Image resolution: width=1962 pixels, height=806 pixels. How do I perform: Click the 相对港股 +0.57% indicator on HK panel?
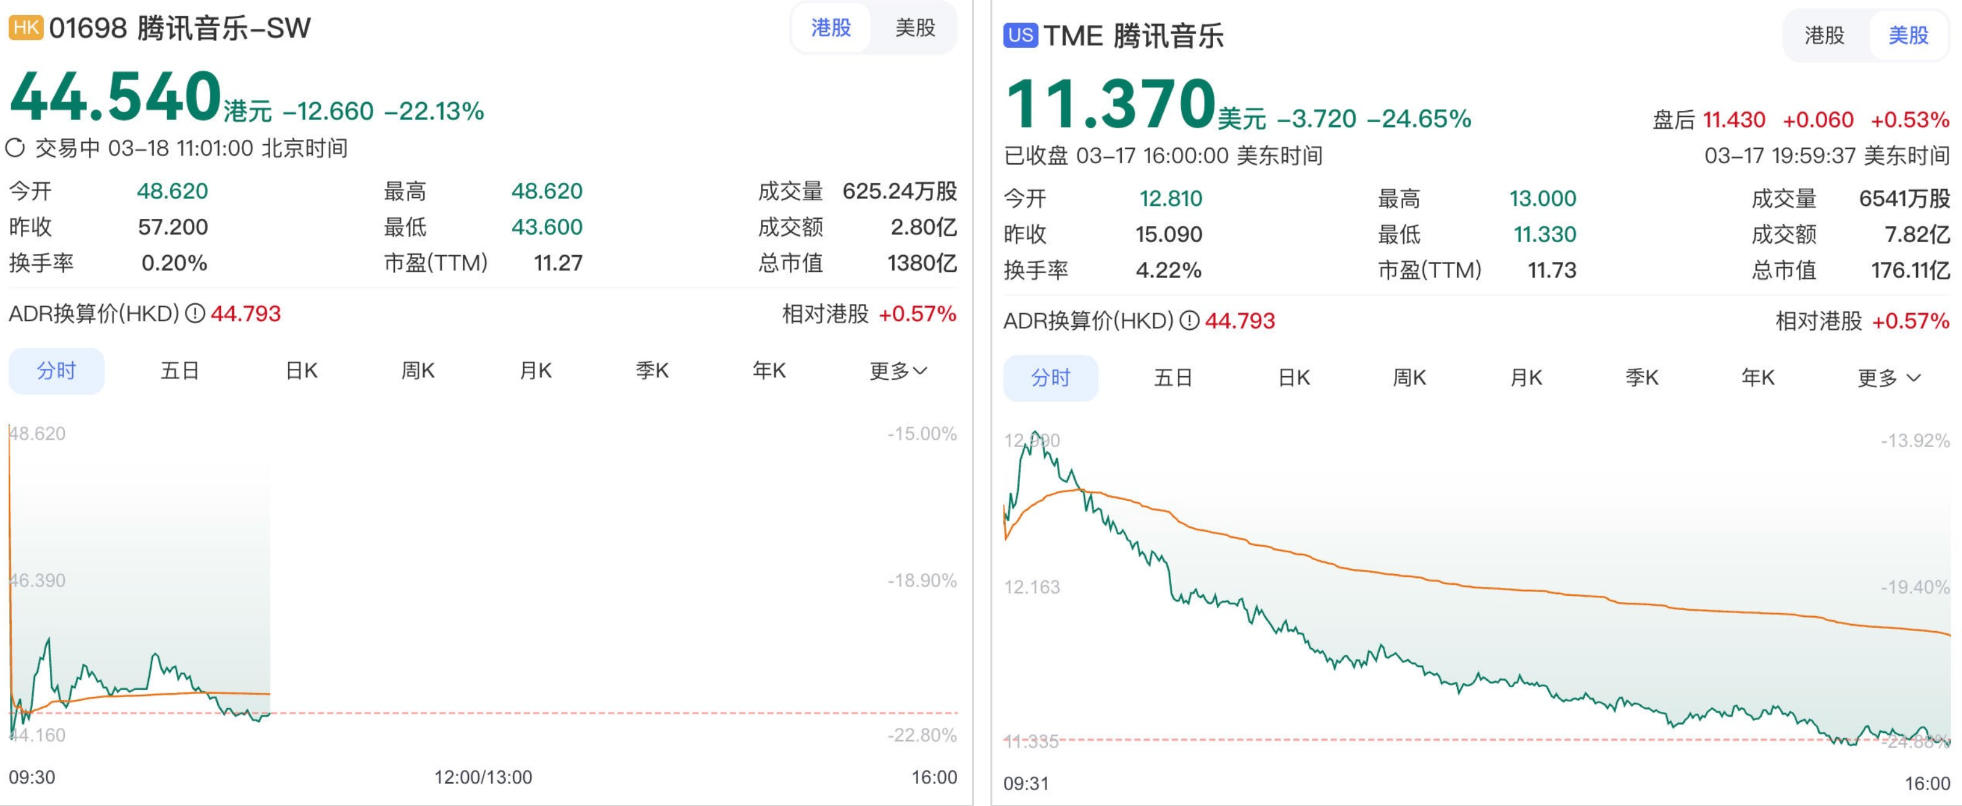tap(867, 313)
